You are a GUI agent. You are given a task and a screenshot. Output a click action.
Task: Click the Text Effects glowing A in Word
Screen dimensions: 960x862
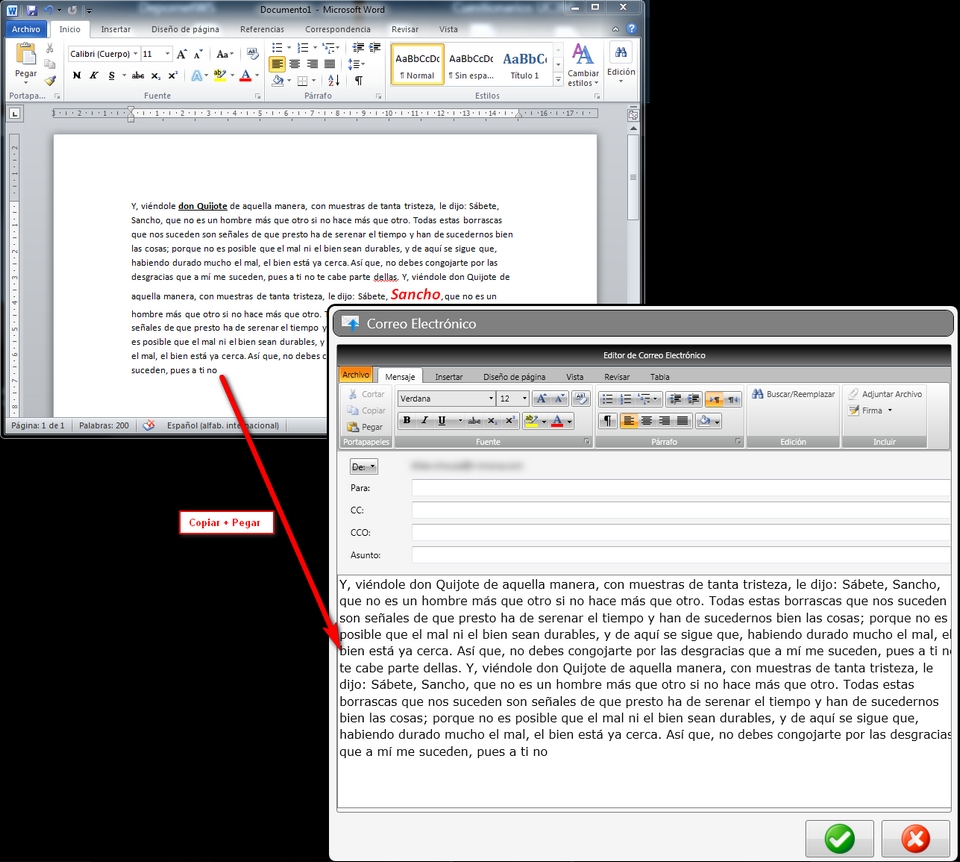197,75
